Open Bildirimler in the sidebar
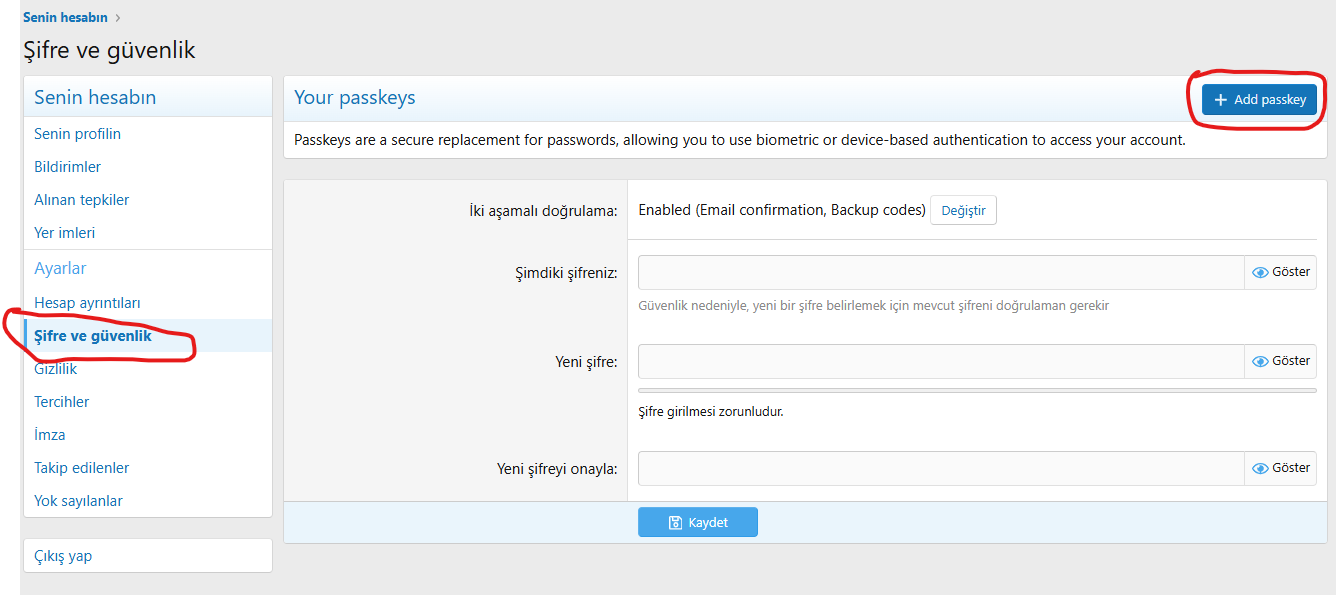This screenshot has height=595, width=1336. click(68, 167)
